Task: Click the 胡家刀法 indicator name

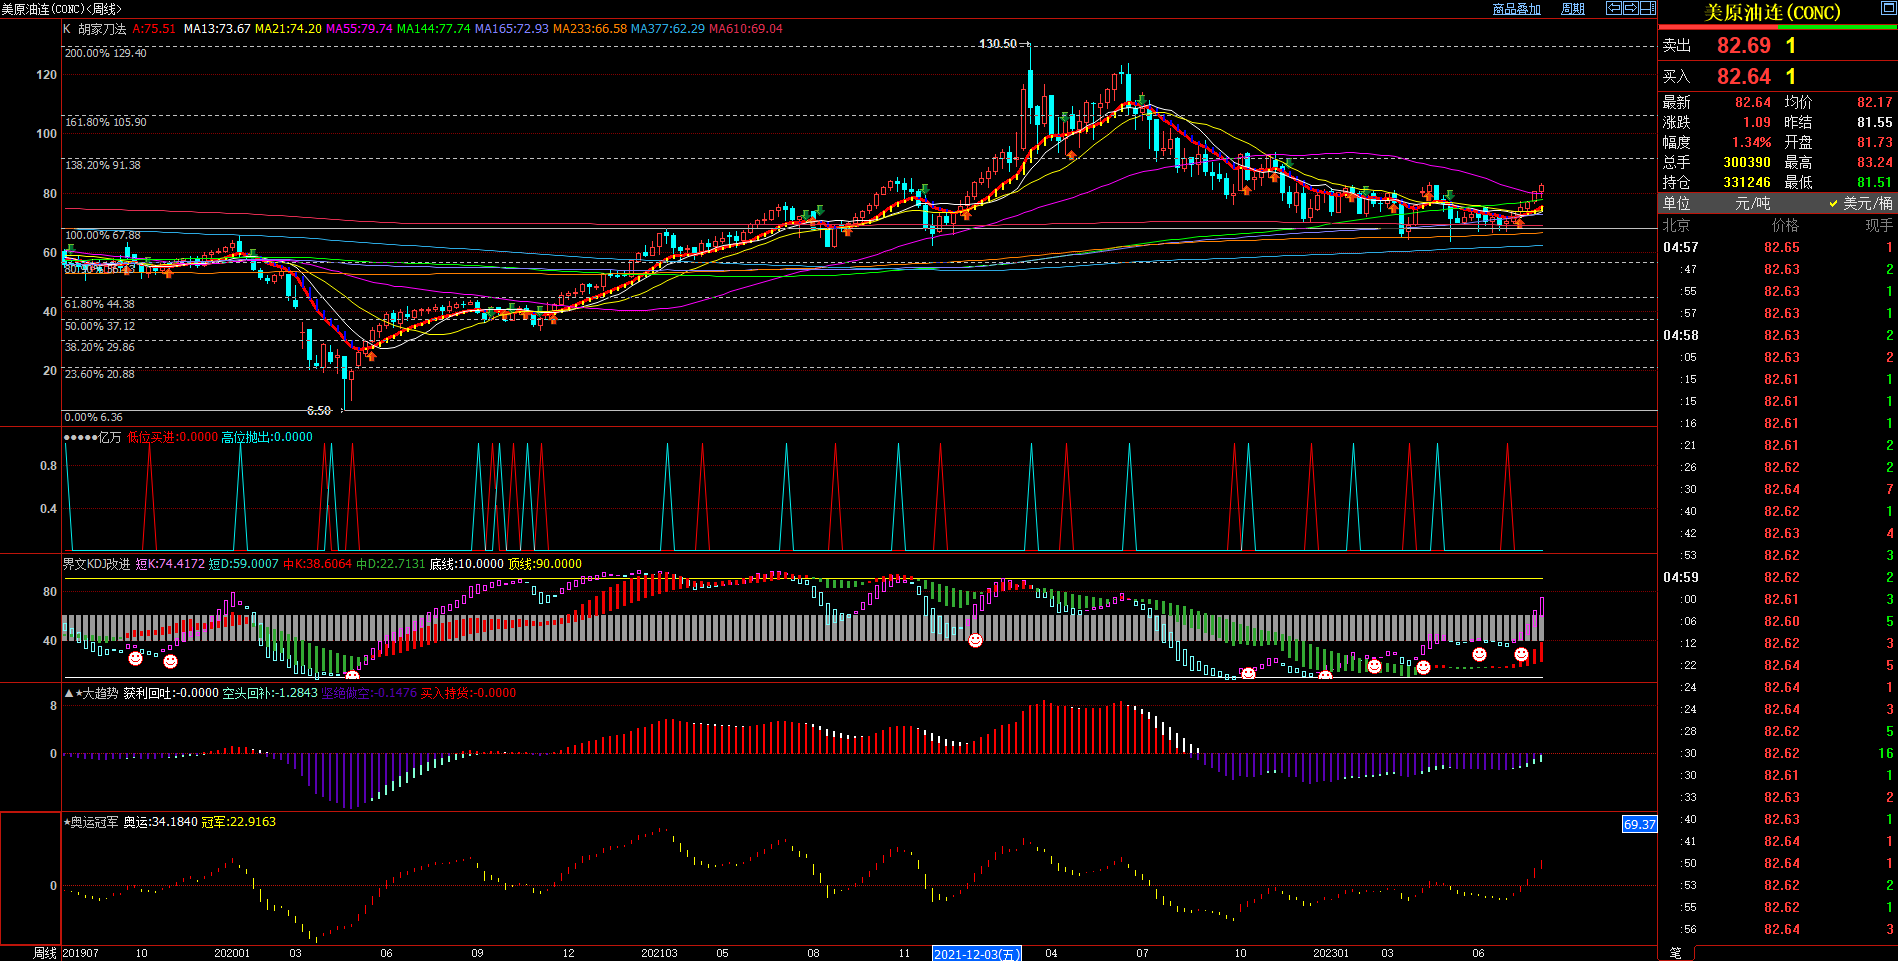Action: (102, 29)
